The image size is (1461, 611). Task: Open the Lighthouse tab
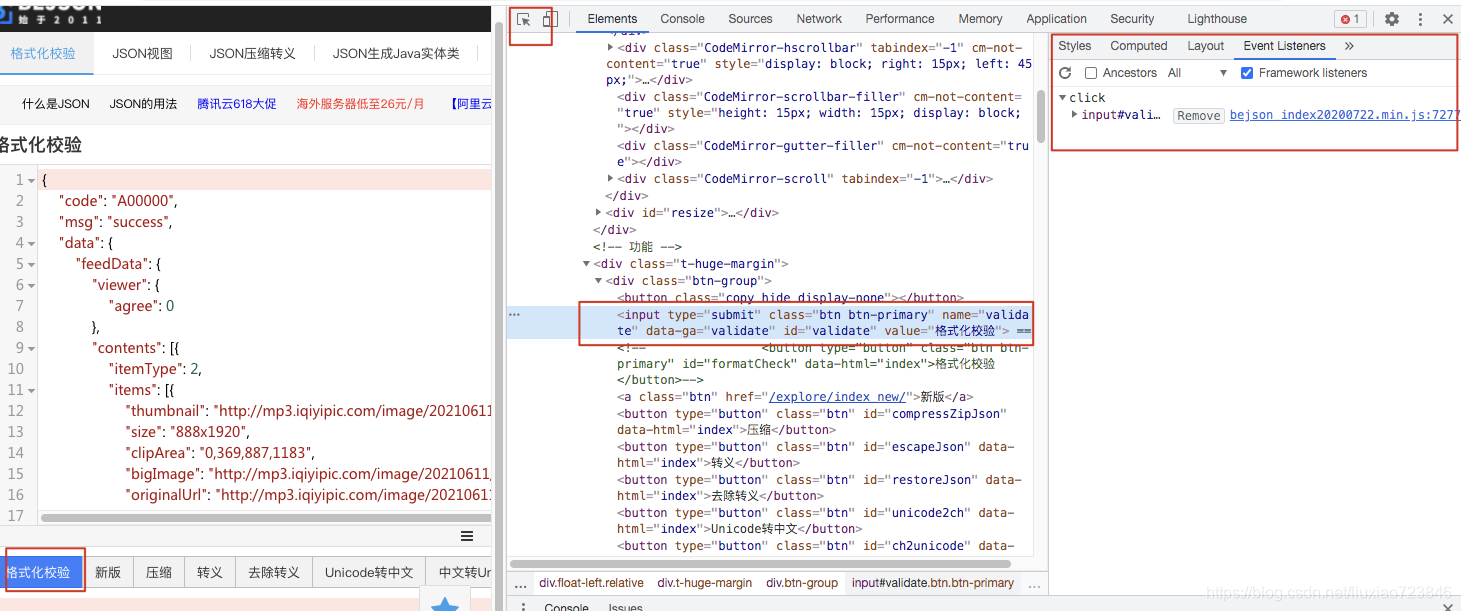click(x=1217, y=19)
